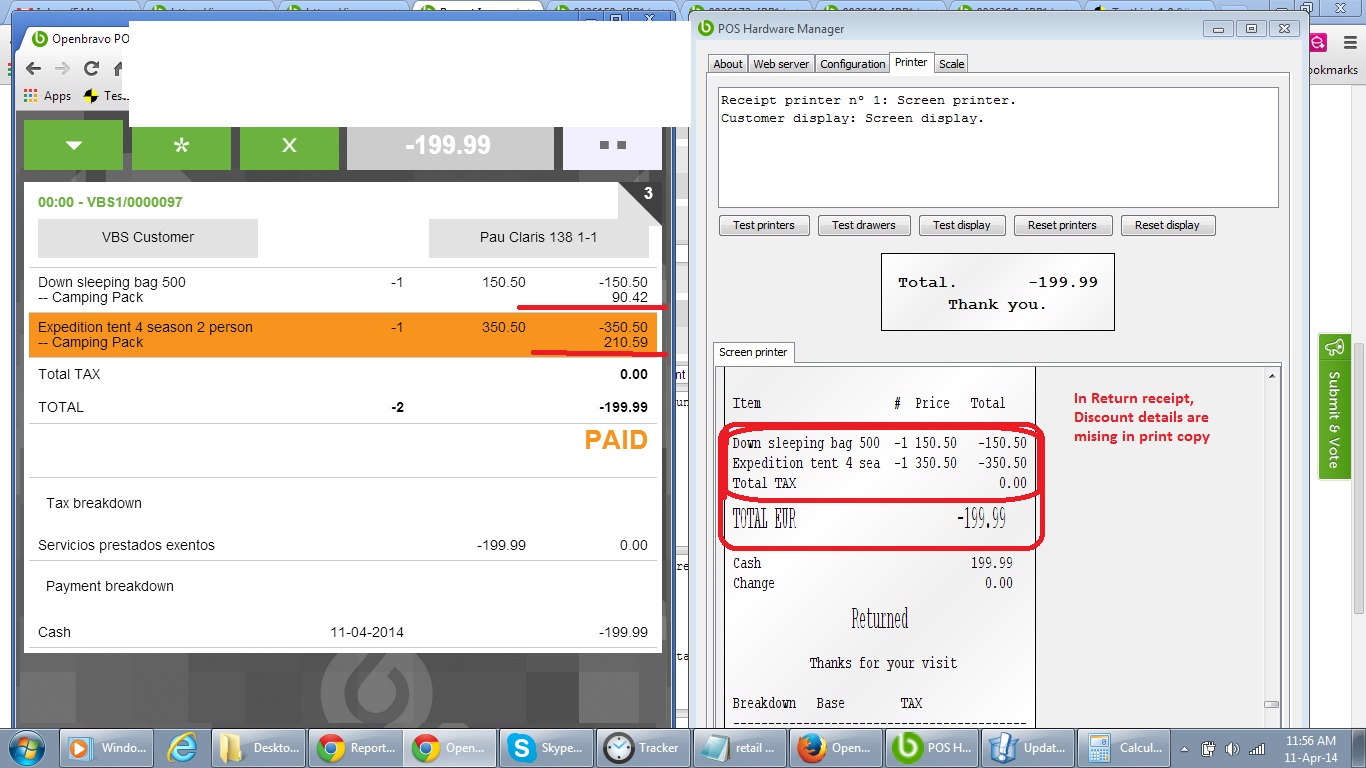Switch to the POS Hardware Manager taskbar item
1366x768 pixels.
pos(932,747)
